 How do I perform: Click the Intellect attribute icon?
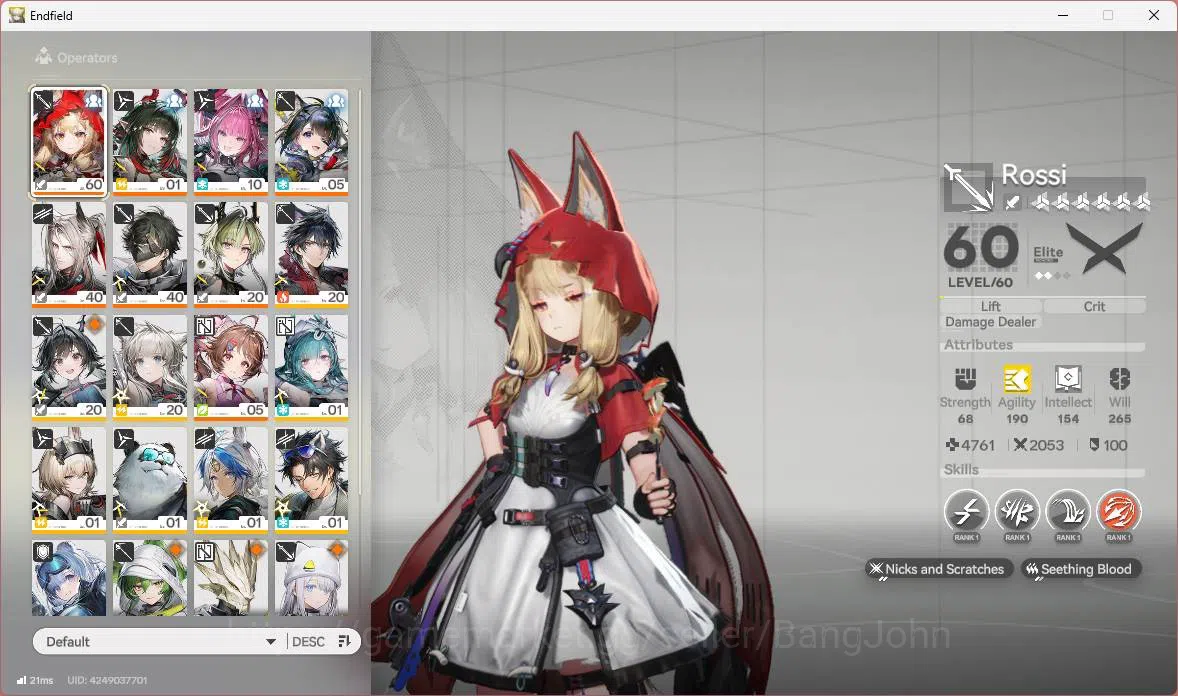(1068, 379)
